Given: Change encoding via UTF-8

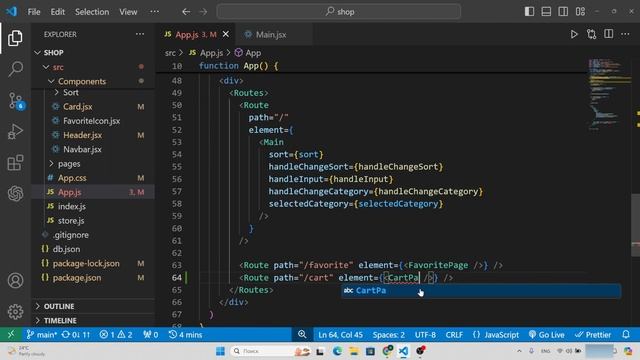Looking at the screenshot, I should tap(425, 335).
